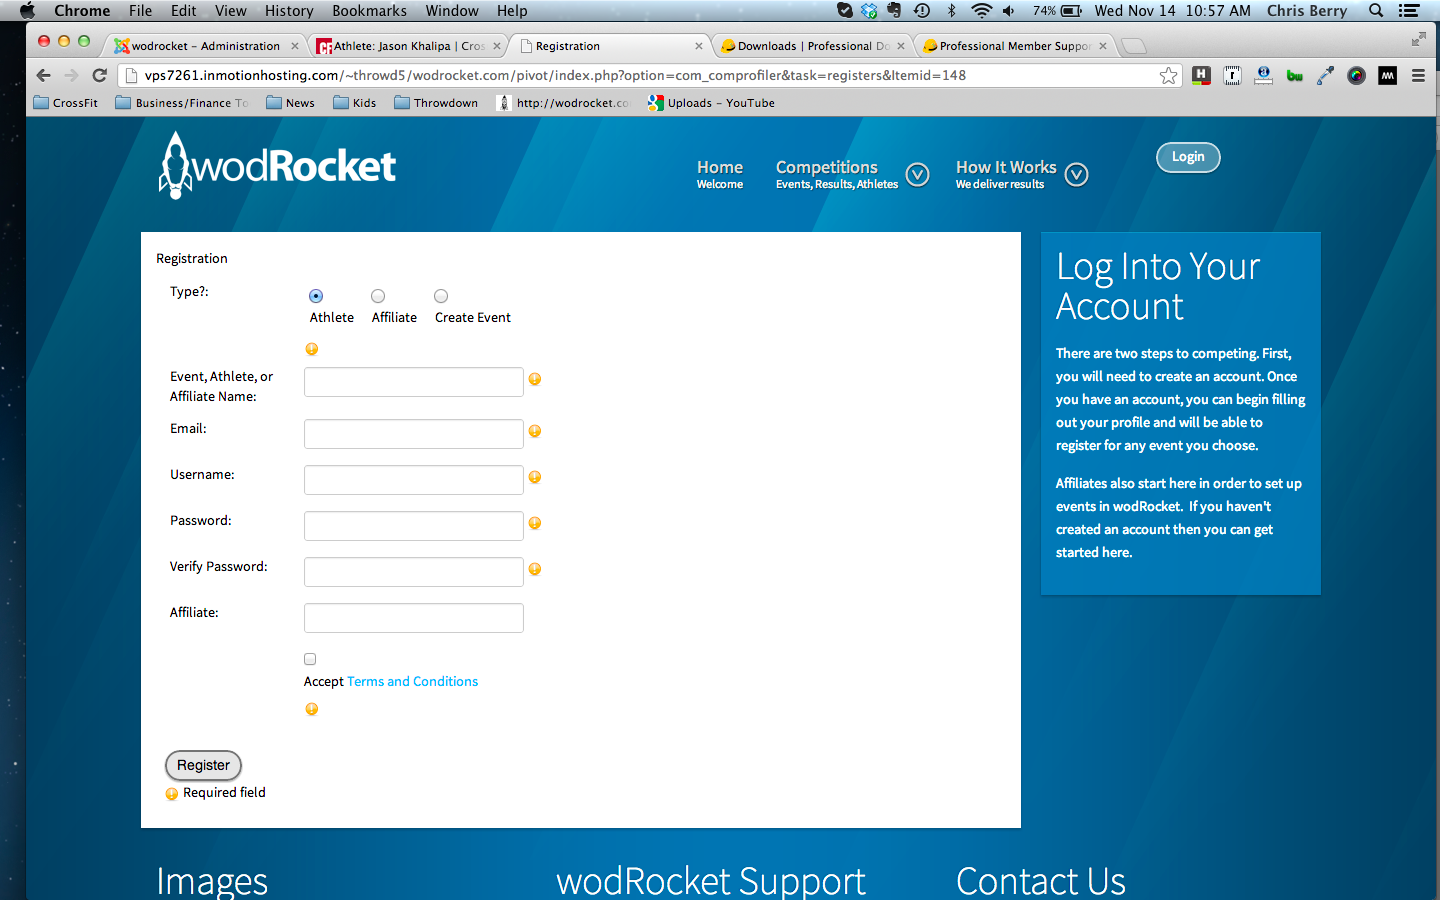Open the Bookmarks menu
The height and width of the screenshot is (900, 1440).
[369, 10]
